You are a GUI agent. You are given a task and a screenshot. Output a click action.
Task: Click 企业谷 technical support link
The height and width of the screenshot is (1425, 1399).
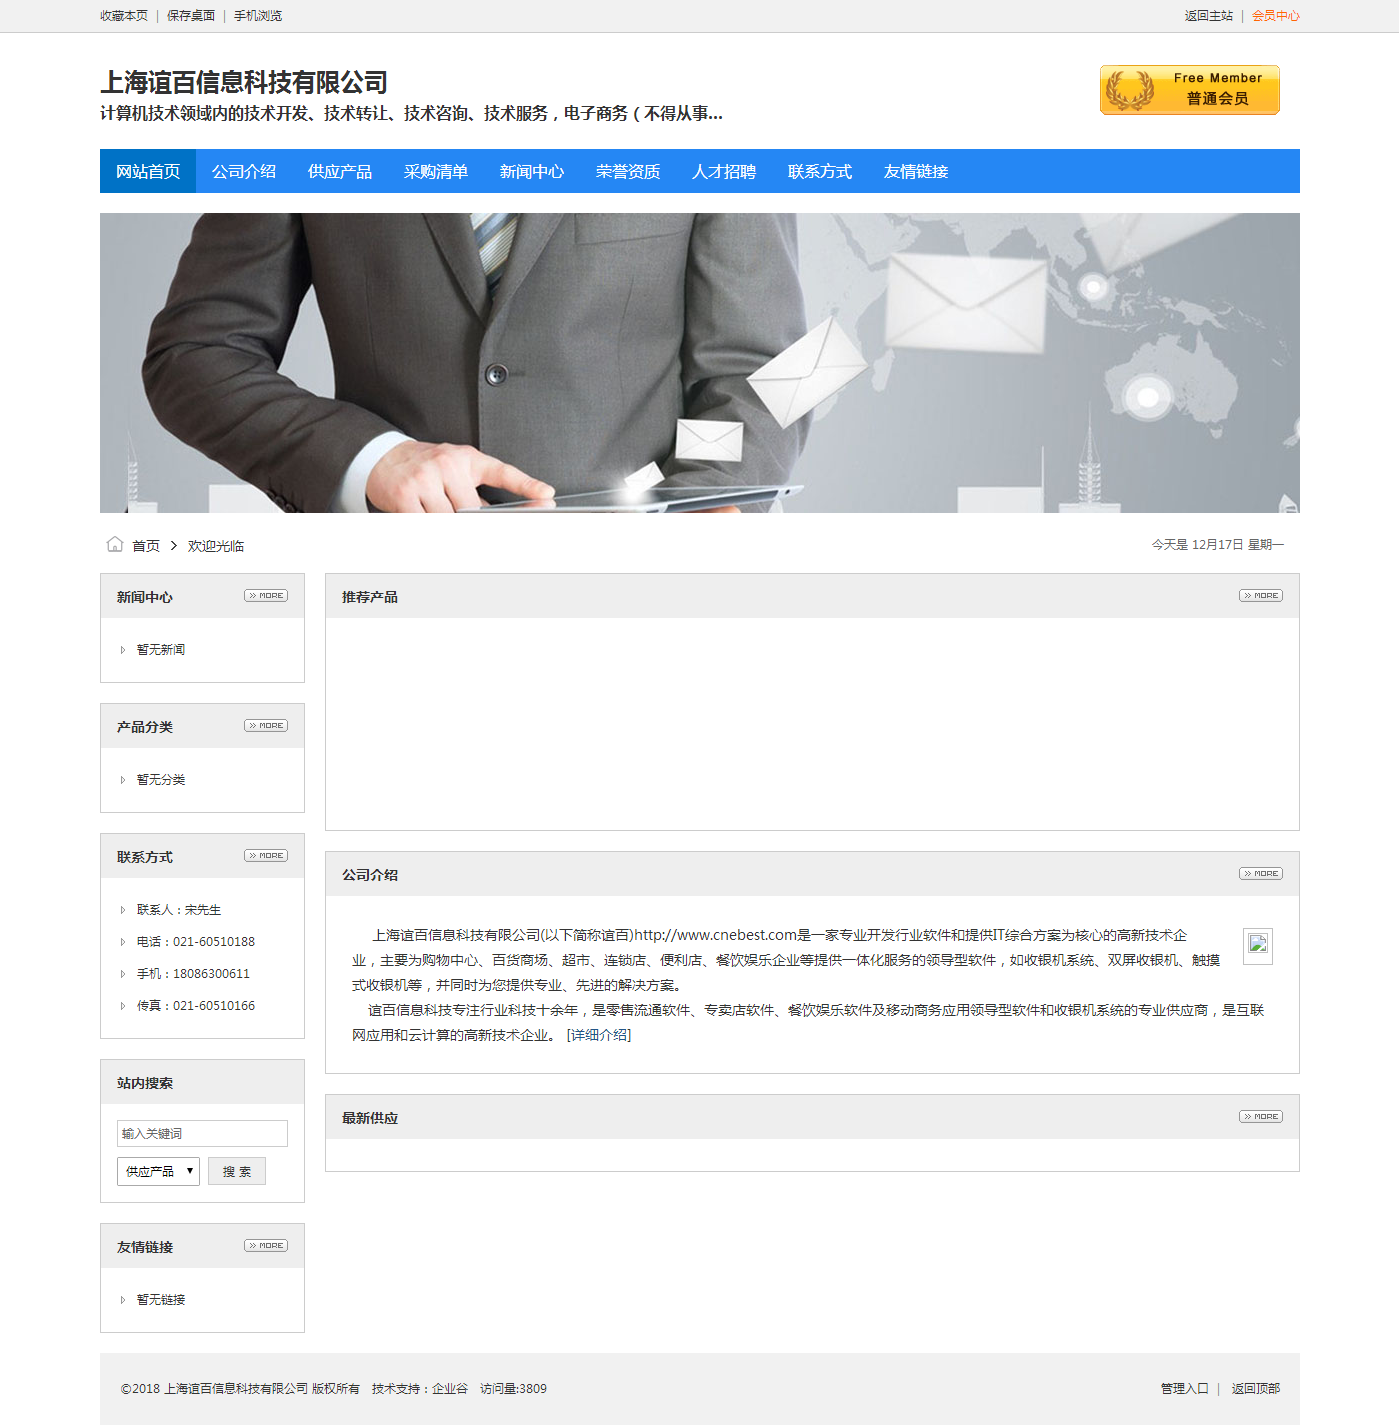450,1388
